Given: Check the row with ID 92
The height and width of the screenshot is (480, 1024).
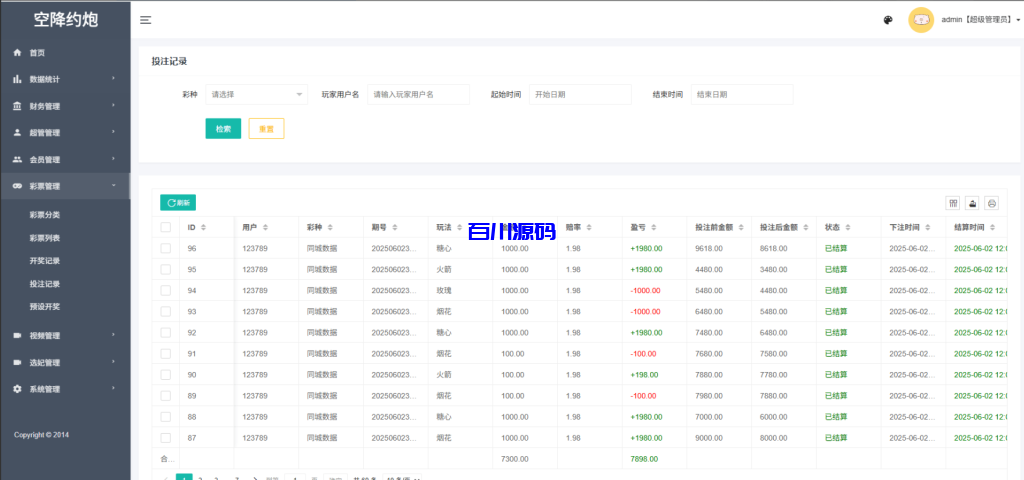Looking at the screenshot, I should coord(166,332).
